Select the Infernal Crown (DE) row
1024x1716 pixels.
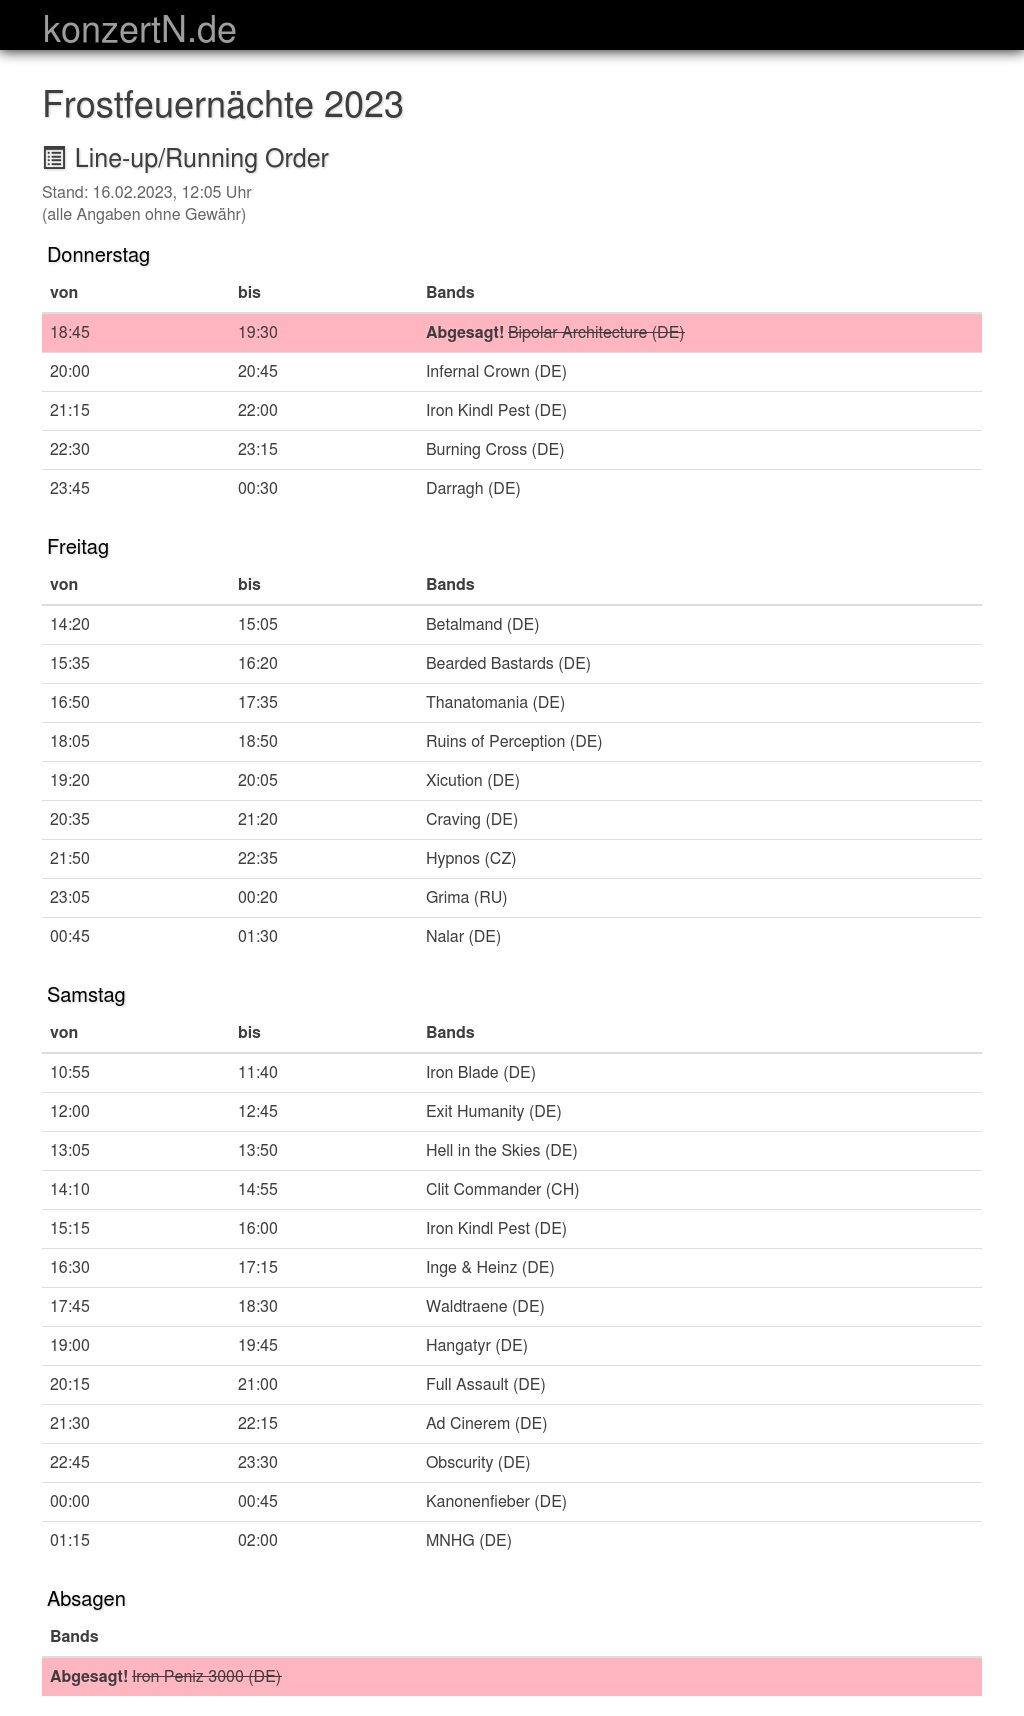(x=512, y=371)
